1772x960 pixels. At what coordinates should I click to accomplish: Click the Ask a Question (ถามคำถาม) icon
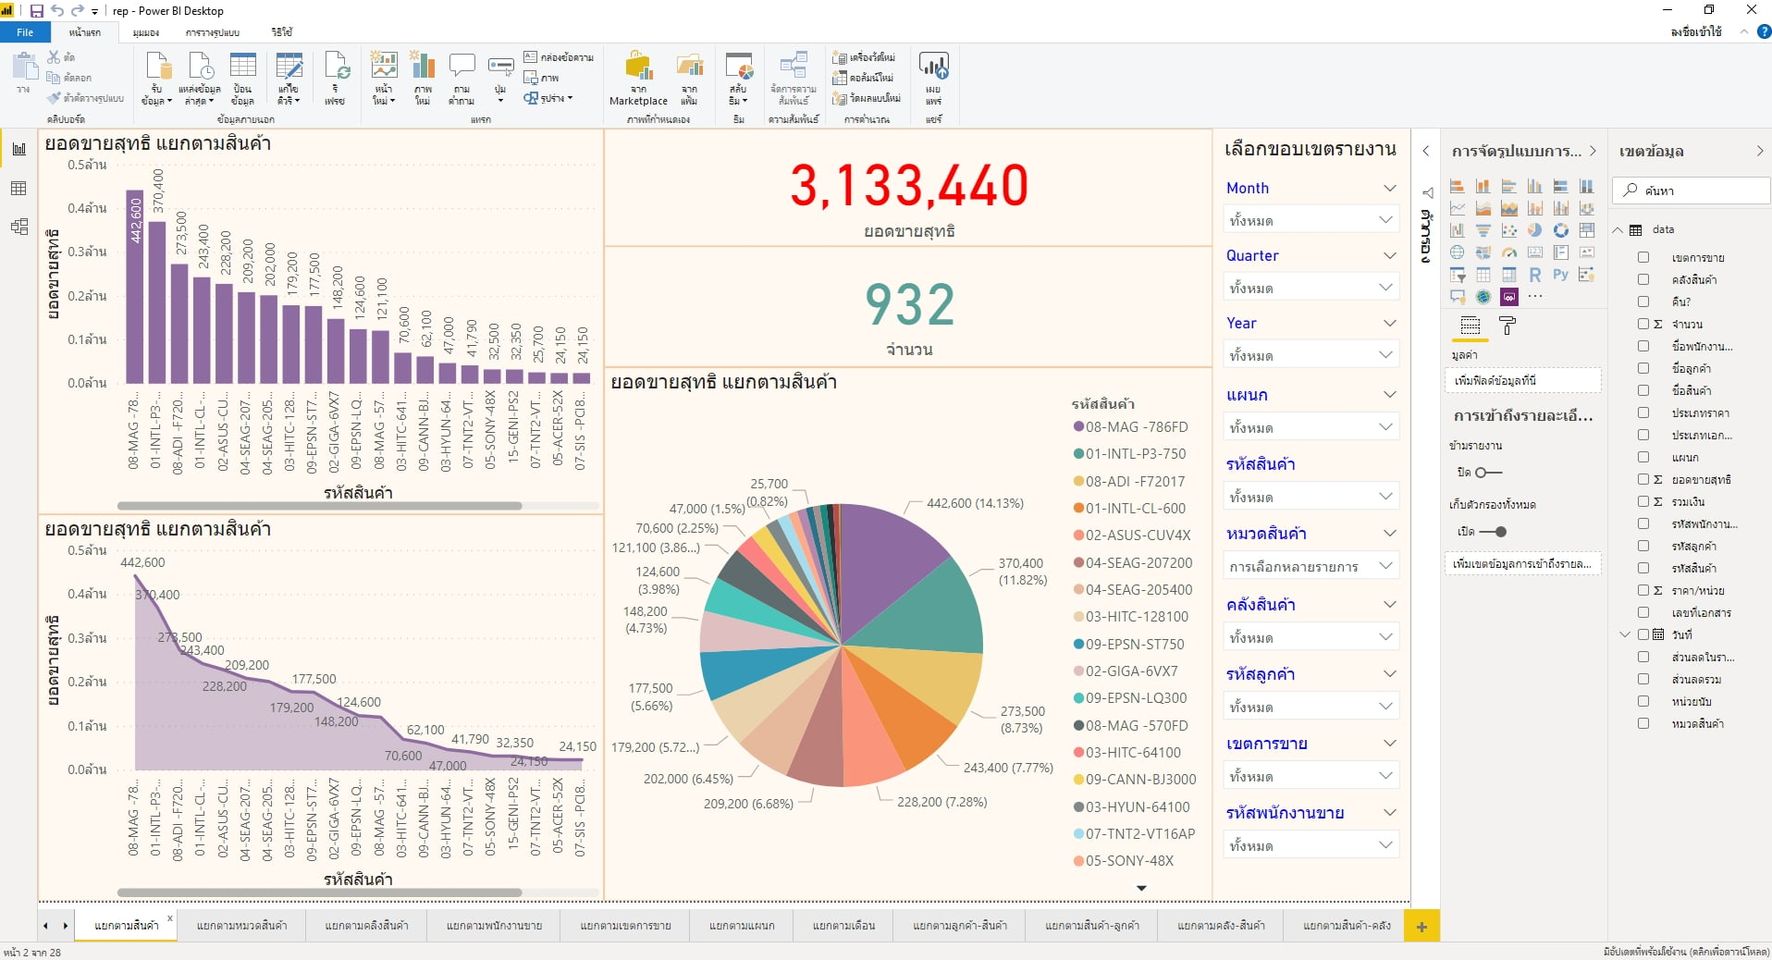pyautogui.click(x=462, y=79)
